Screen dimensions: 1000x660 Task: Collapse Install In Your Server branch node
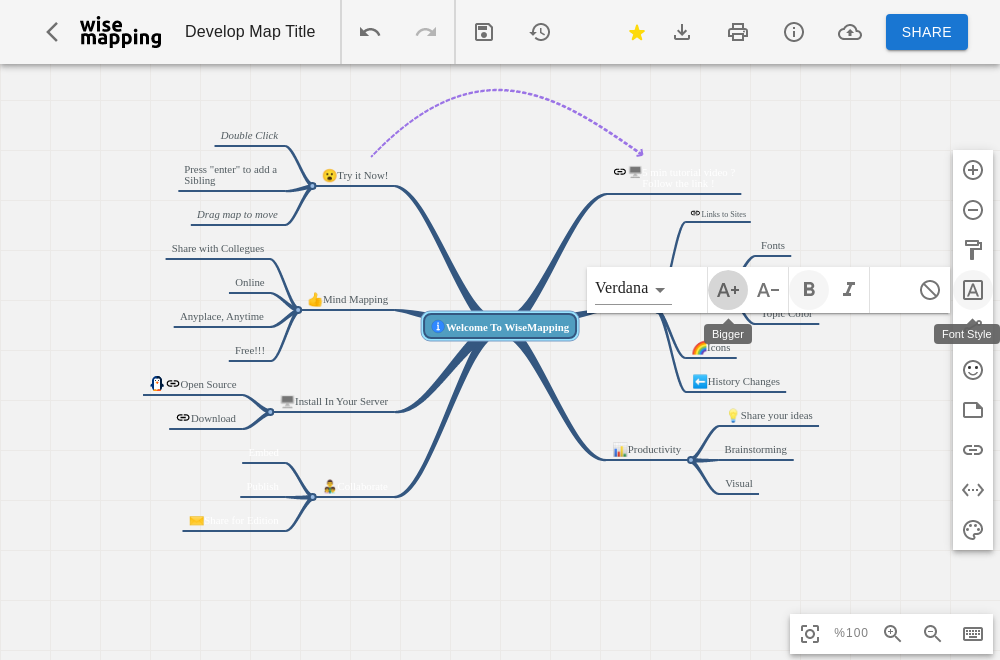(270, 412)
